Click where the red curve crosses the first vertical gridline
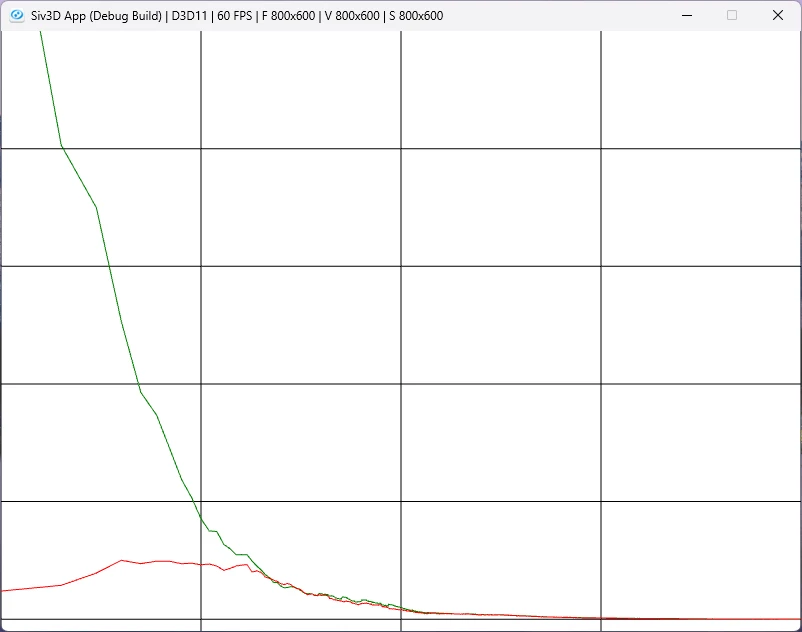The height and width of the screenshot is (632, 802). pyautogui.click(x=201, y=565)
